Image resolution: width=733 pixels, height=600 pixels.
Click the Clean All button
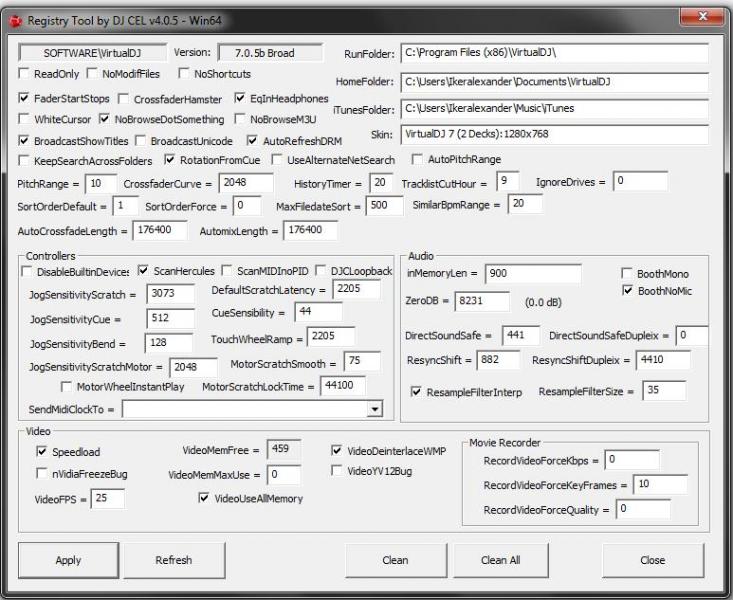pyautogui.click(x=501, y=560)
